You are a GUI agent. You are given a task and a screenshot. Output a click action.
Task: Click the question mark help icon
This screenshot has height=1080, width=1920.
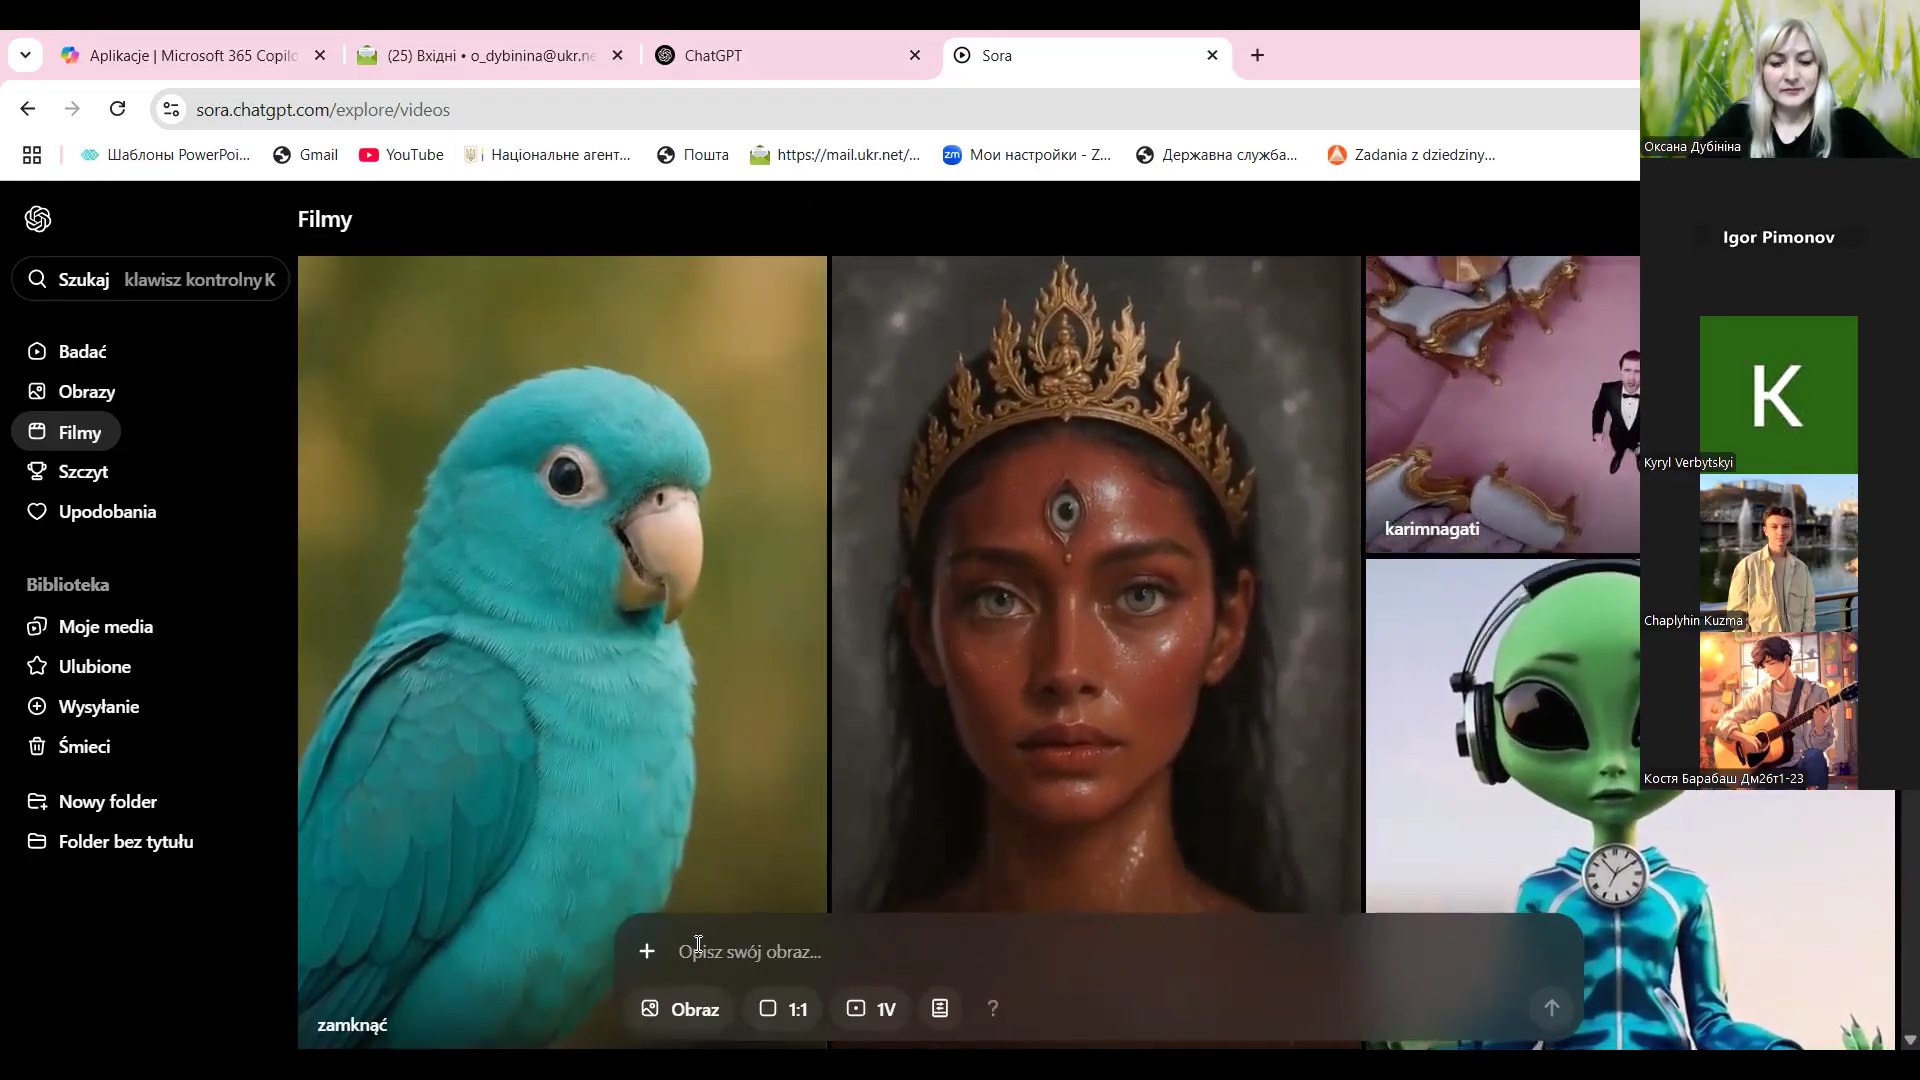(992, 1008)
